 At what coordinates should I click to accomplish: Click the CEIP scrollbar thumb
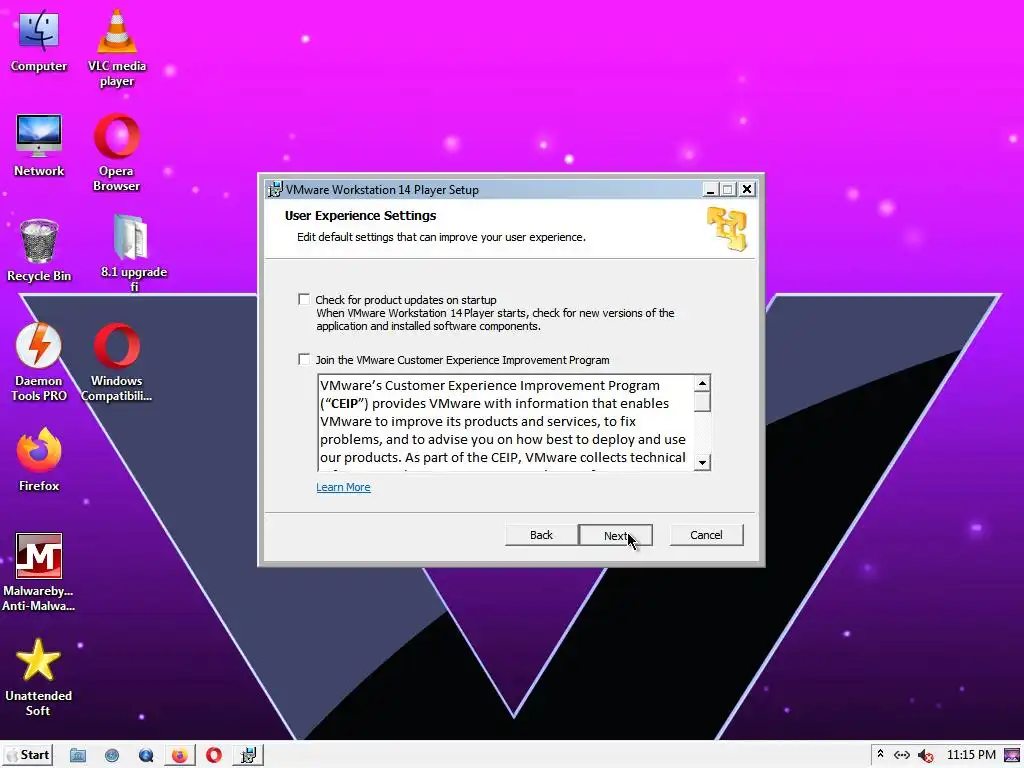coord(702,401)
